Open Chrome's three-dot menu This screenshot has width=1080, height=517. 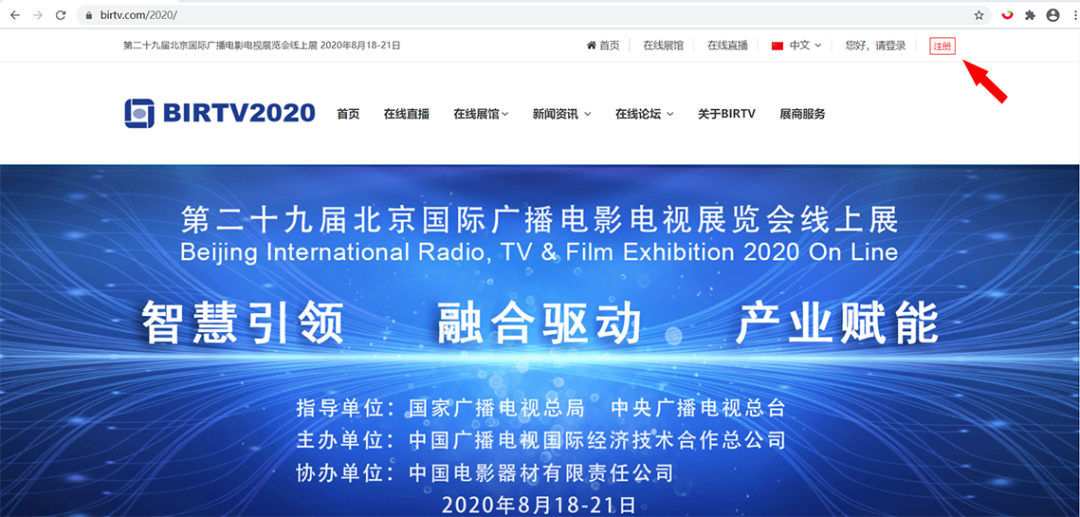pos(1073,15)
